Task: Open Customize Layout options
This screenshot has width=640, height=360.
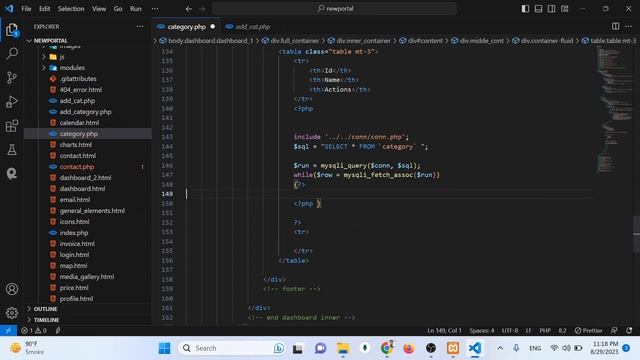Action: tap(564, 9)
